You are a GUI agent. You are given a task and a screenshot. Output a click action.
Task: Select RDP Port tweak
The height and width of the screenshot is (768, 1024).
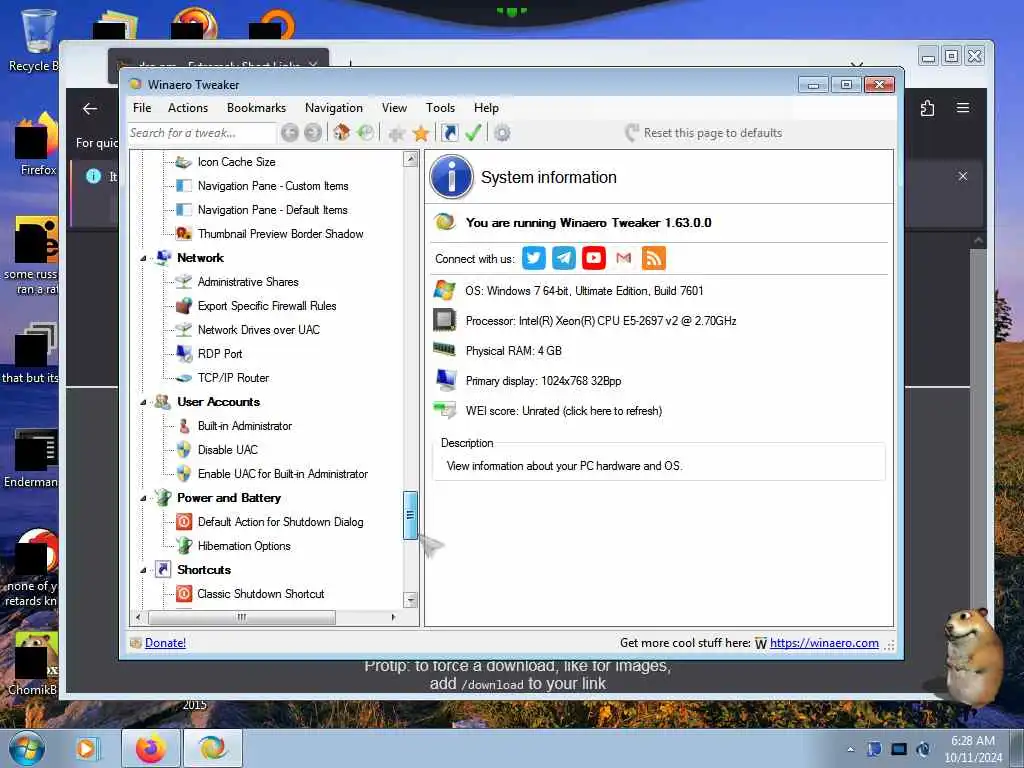220,354
